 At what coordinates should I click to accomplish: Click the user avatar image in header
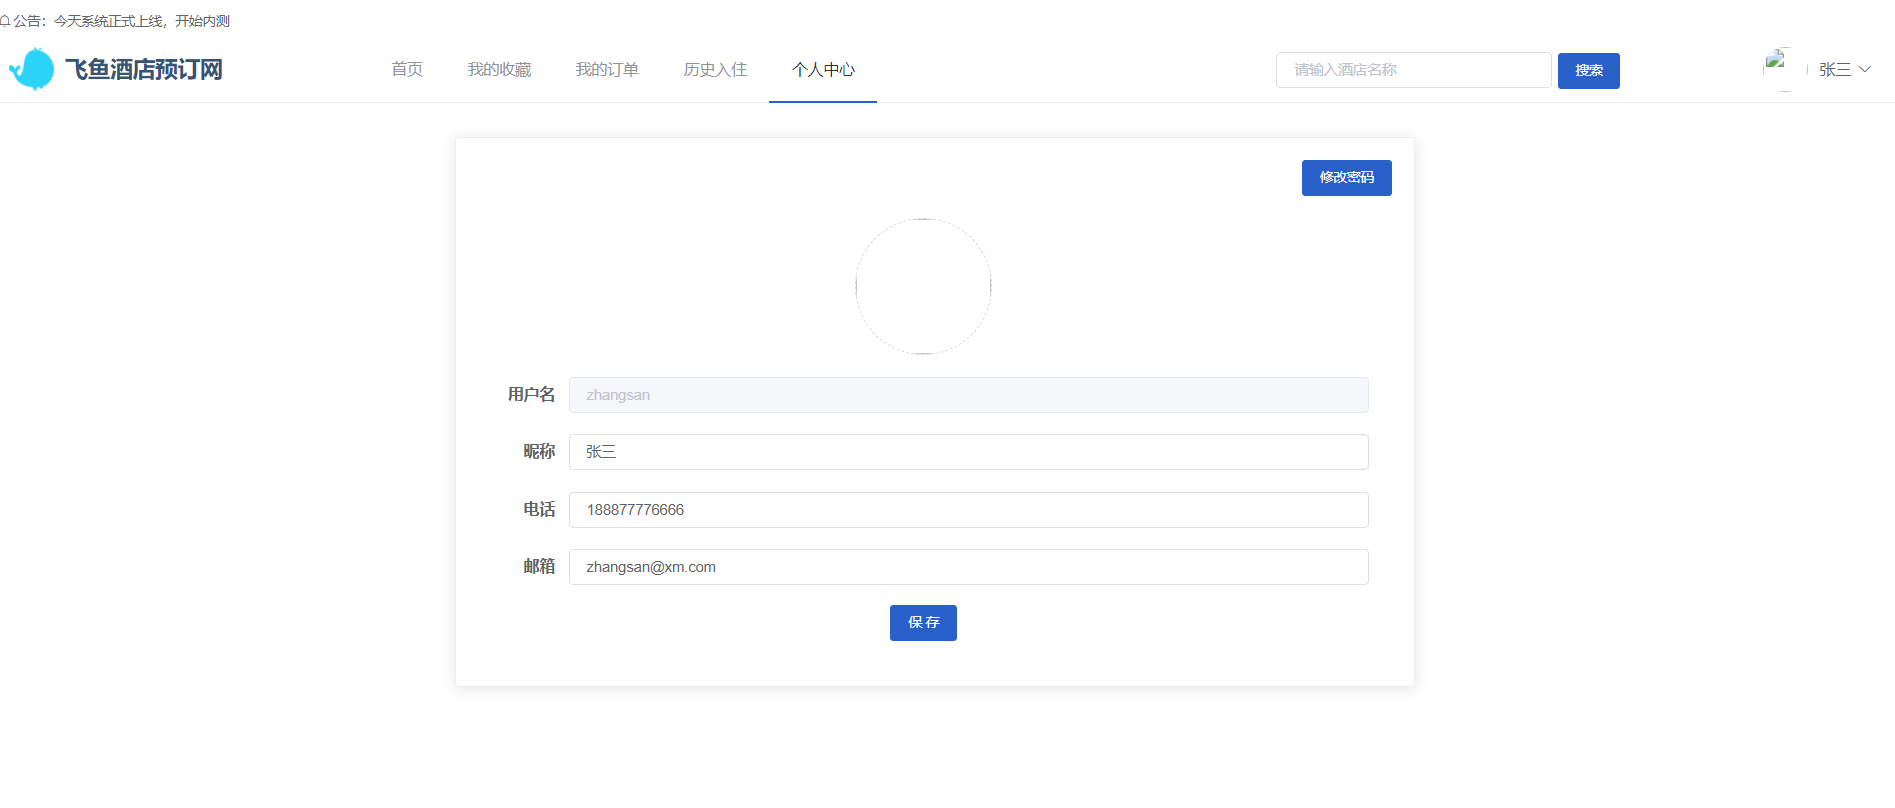(x=1783, y=69)
